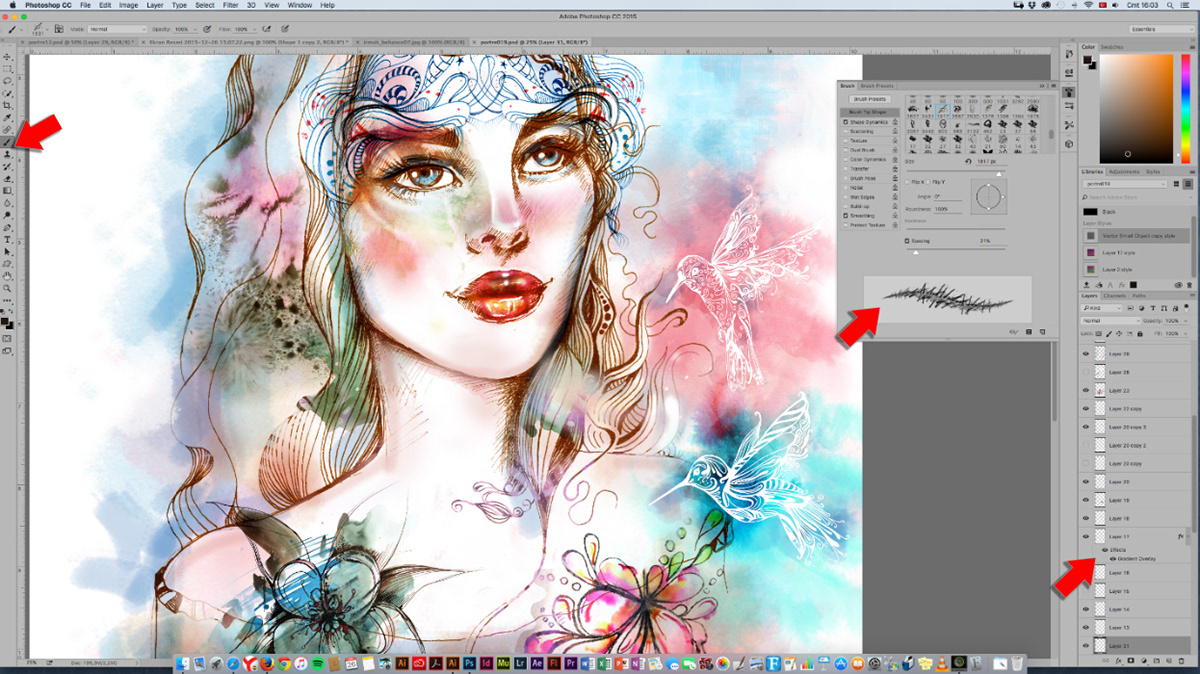The height and width of the screenshot is (674, 1200).
Task: Select the Hand tool
Action: (x=8, y=275)
